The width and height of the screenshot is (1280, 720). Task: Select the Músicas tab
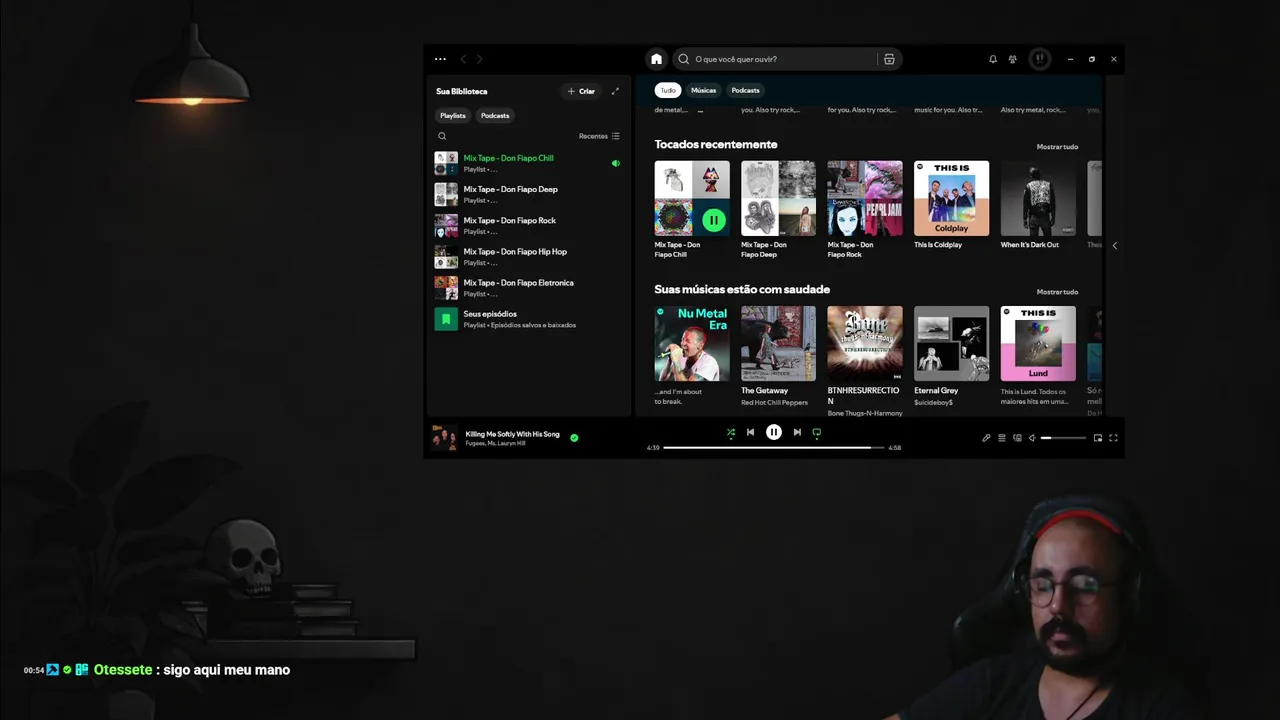[703, 90]
